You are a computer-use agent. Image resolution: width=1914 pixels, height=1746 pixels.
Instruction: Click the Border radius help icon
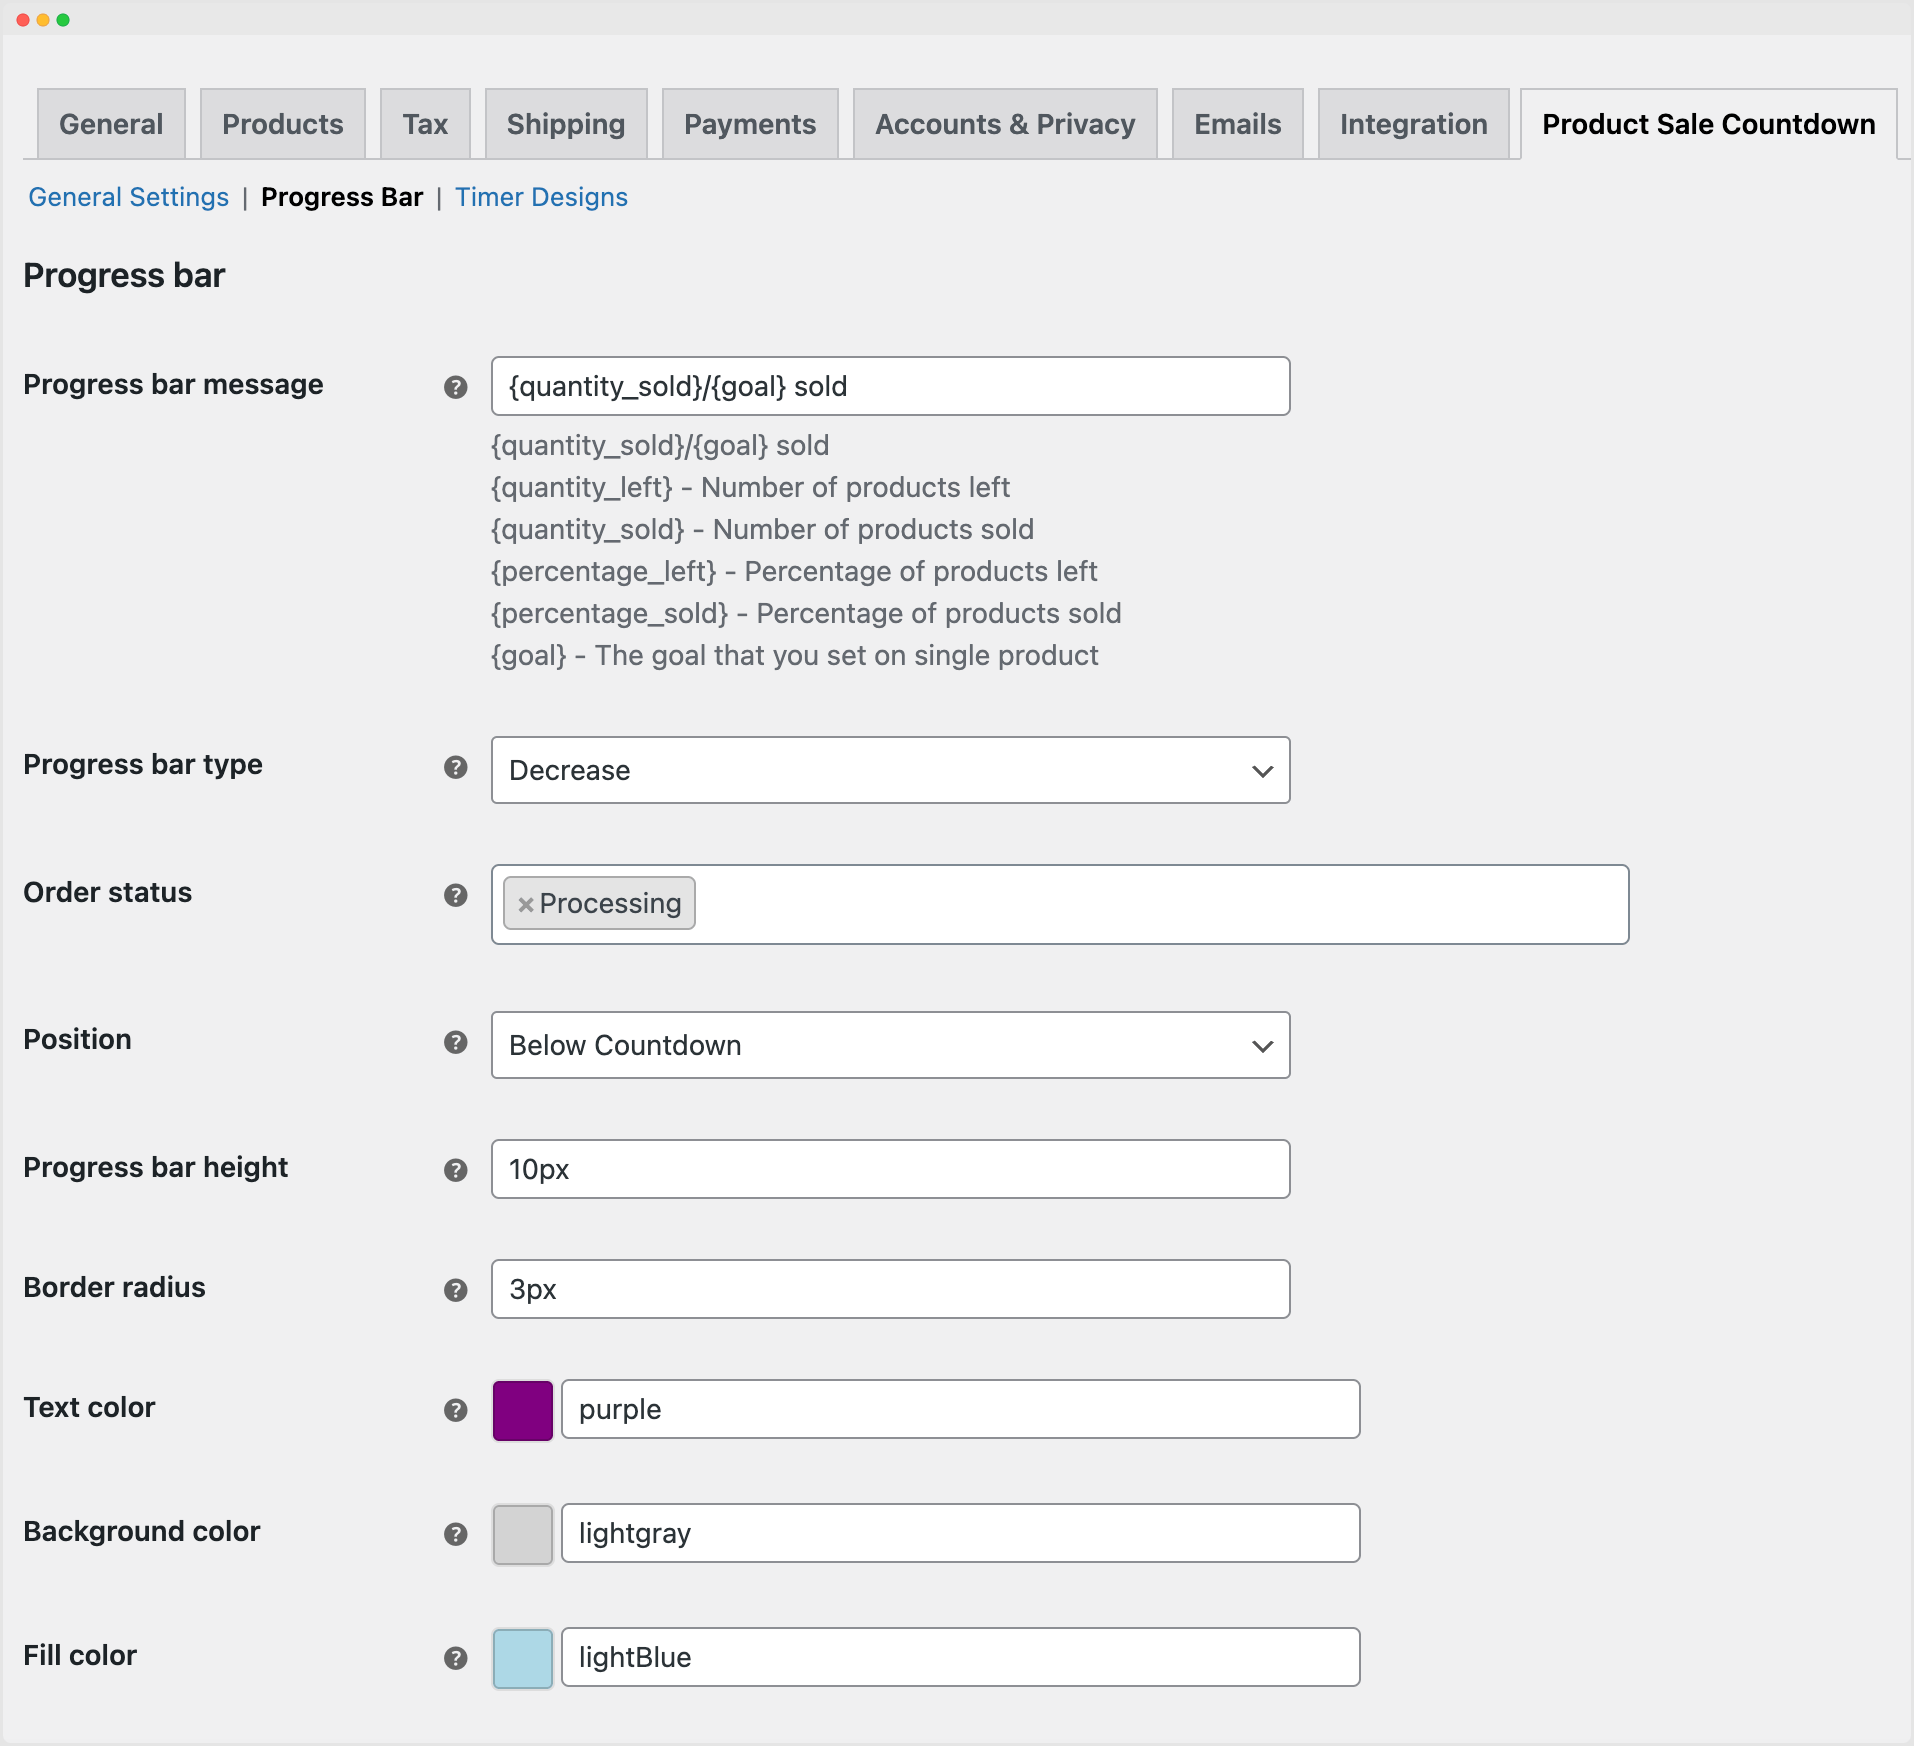point(455,1290)
